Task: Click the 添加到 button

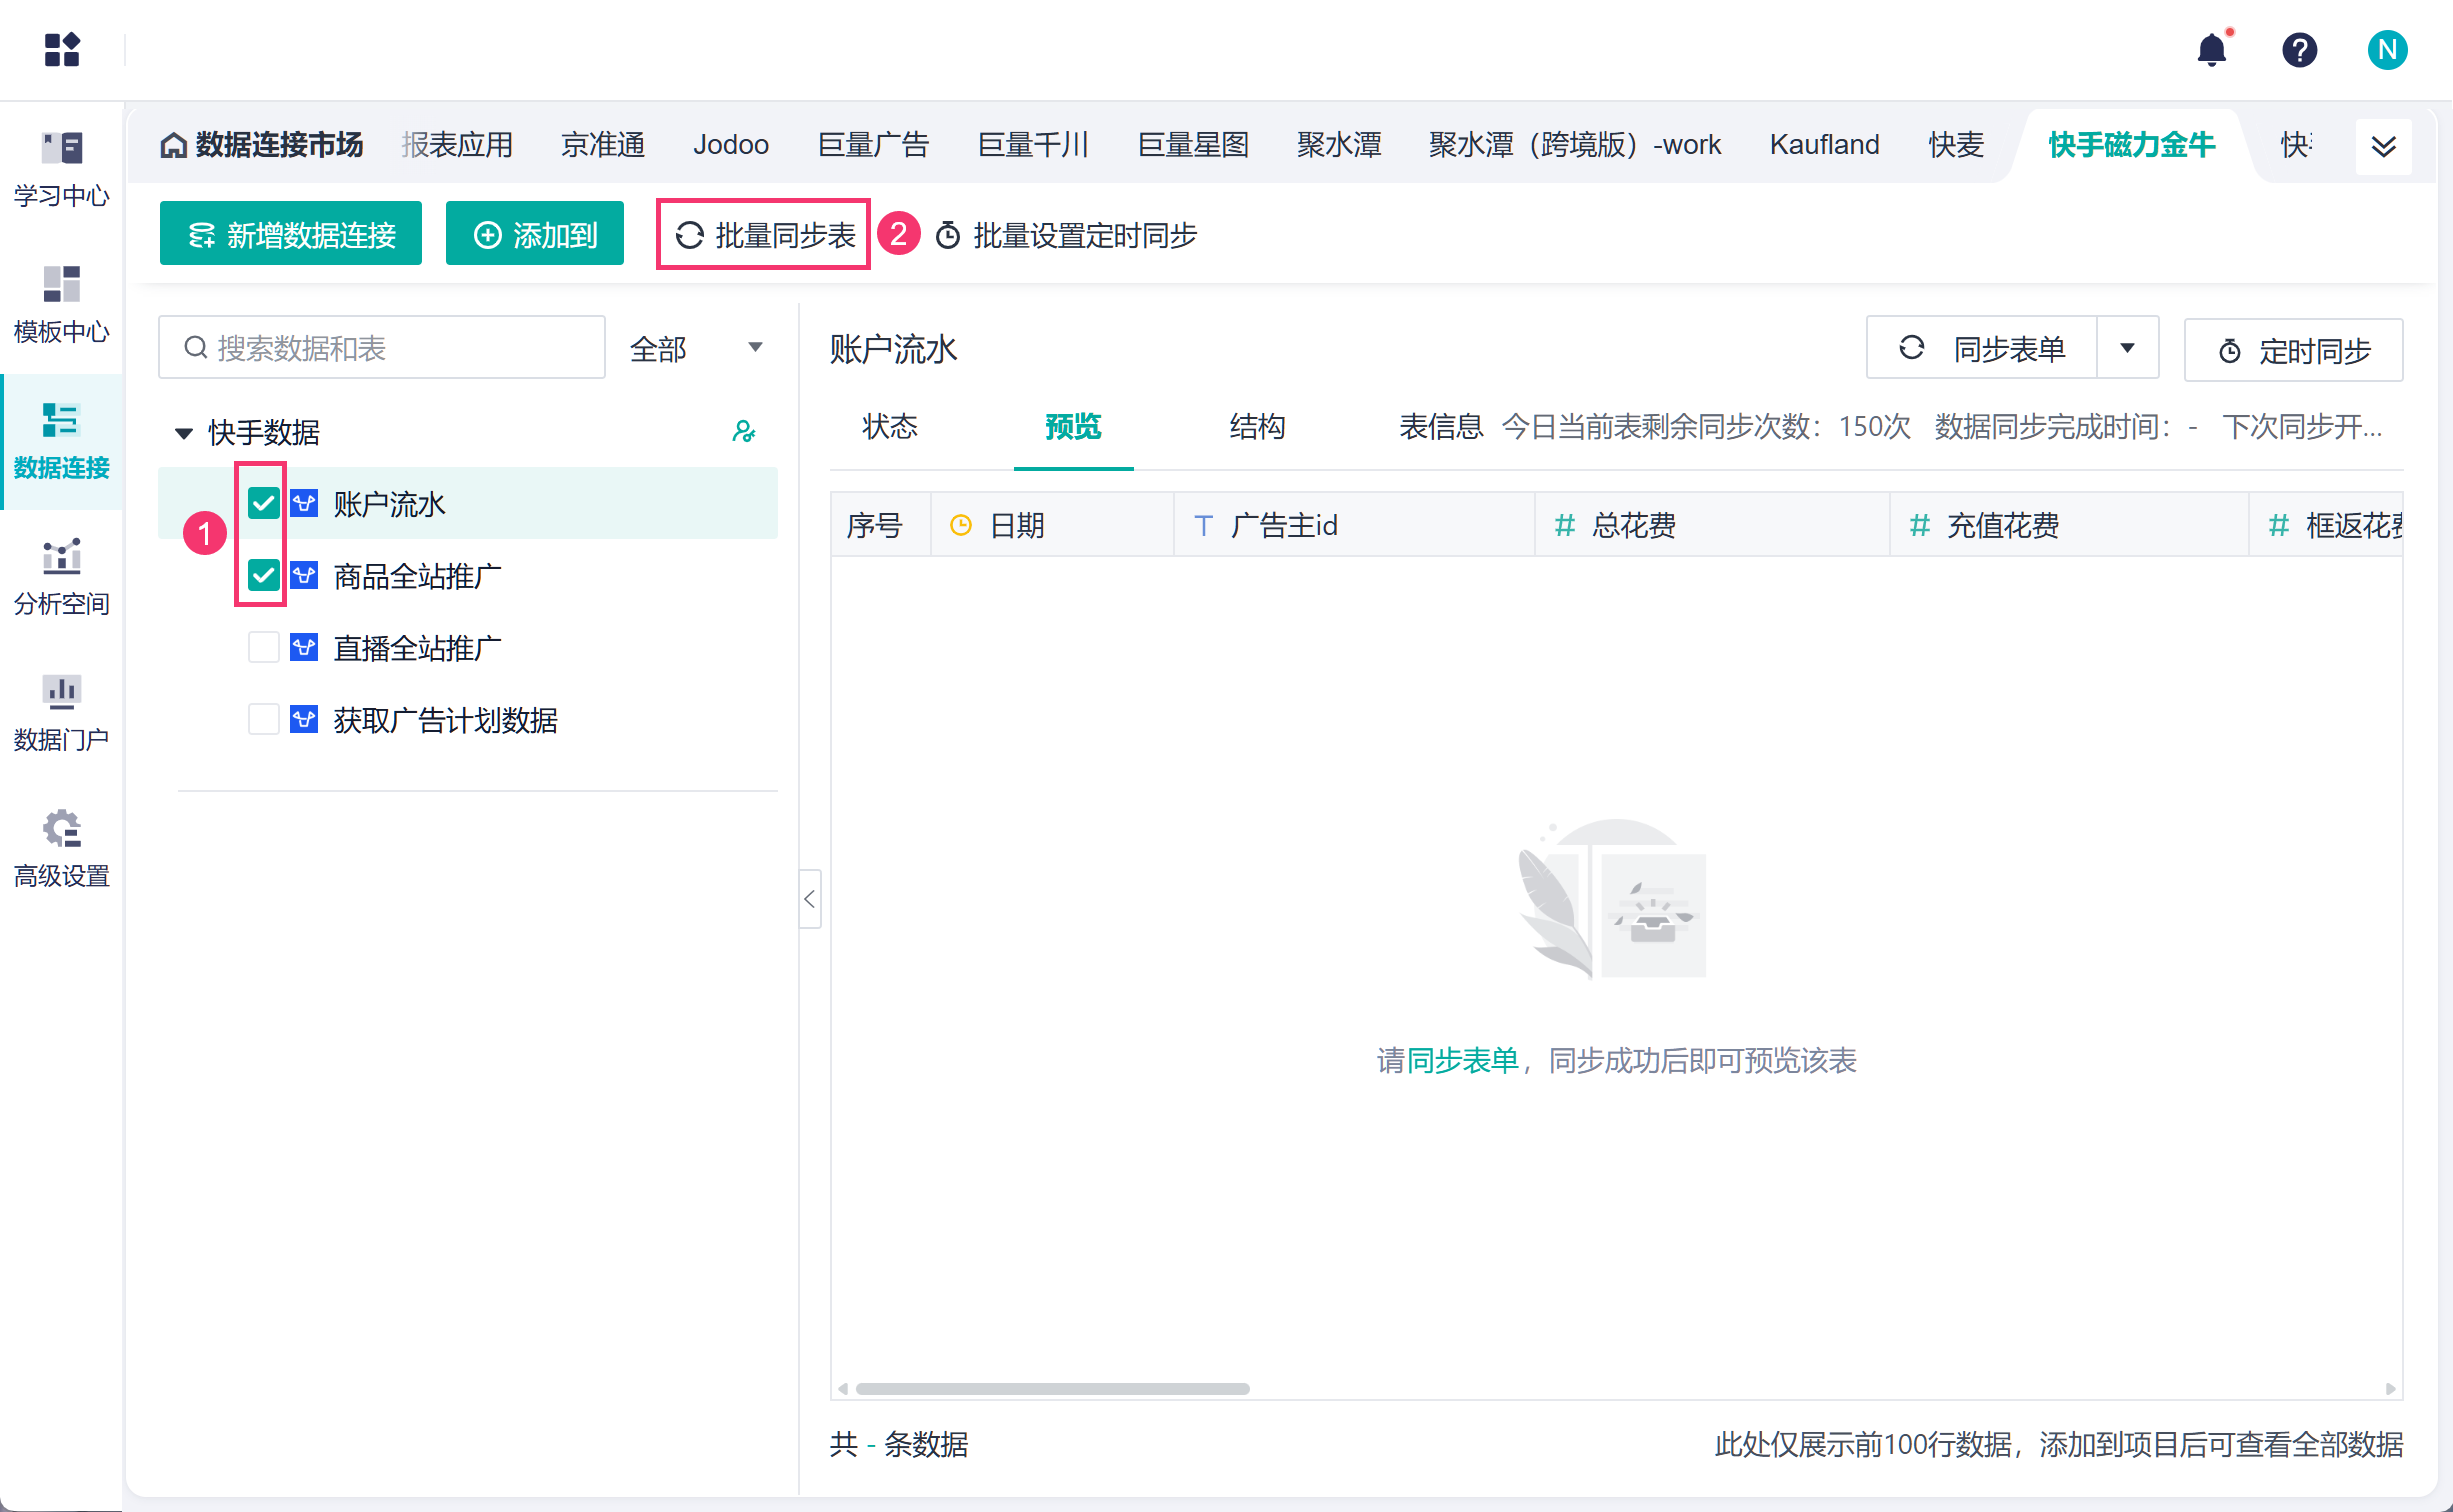Action: 535,234
